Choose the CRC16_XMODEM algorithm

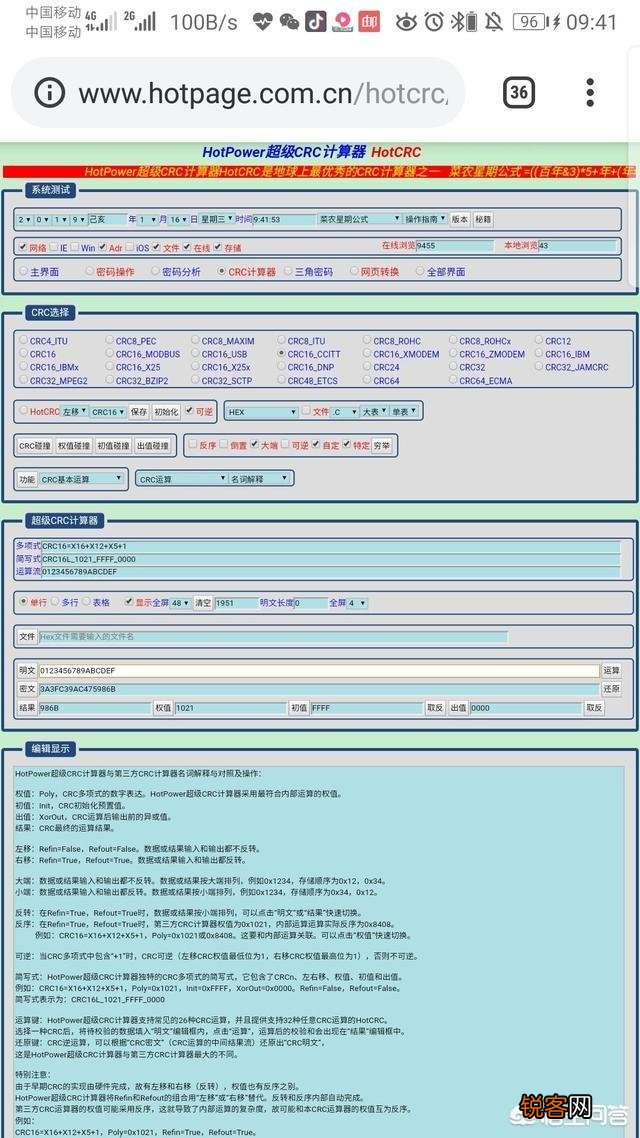[367, 353]
